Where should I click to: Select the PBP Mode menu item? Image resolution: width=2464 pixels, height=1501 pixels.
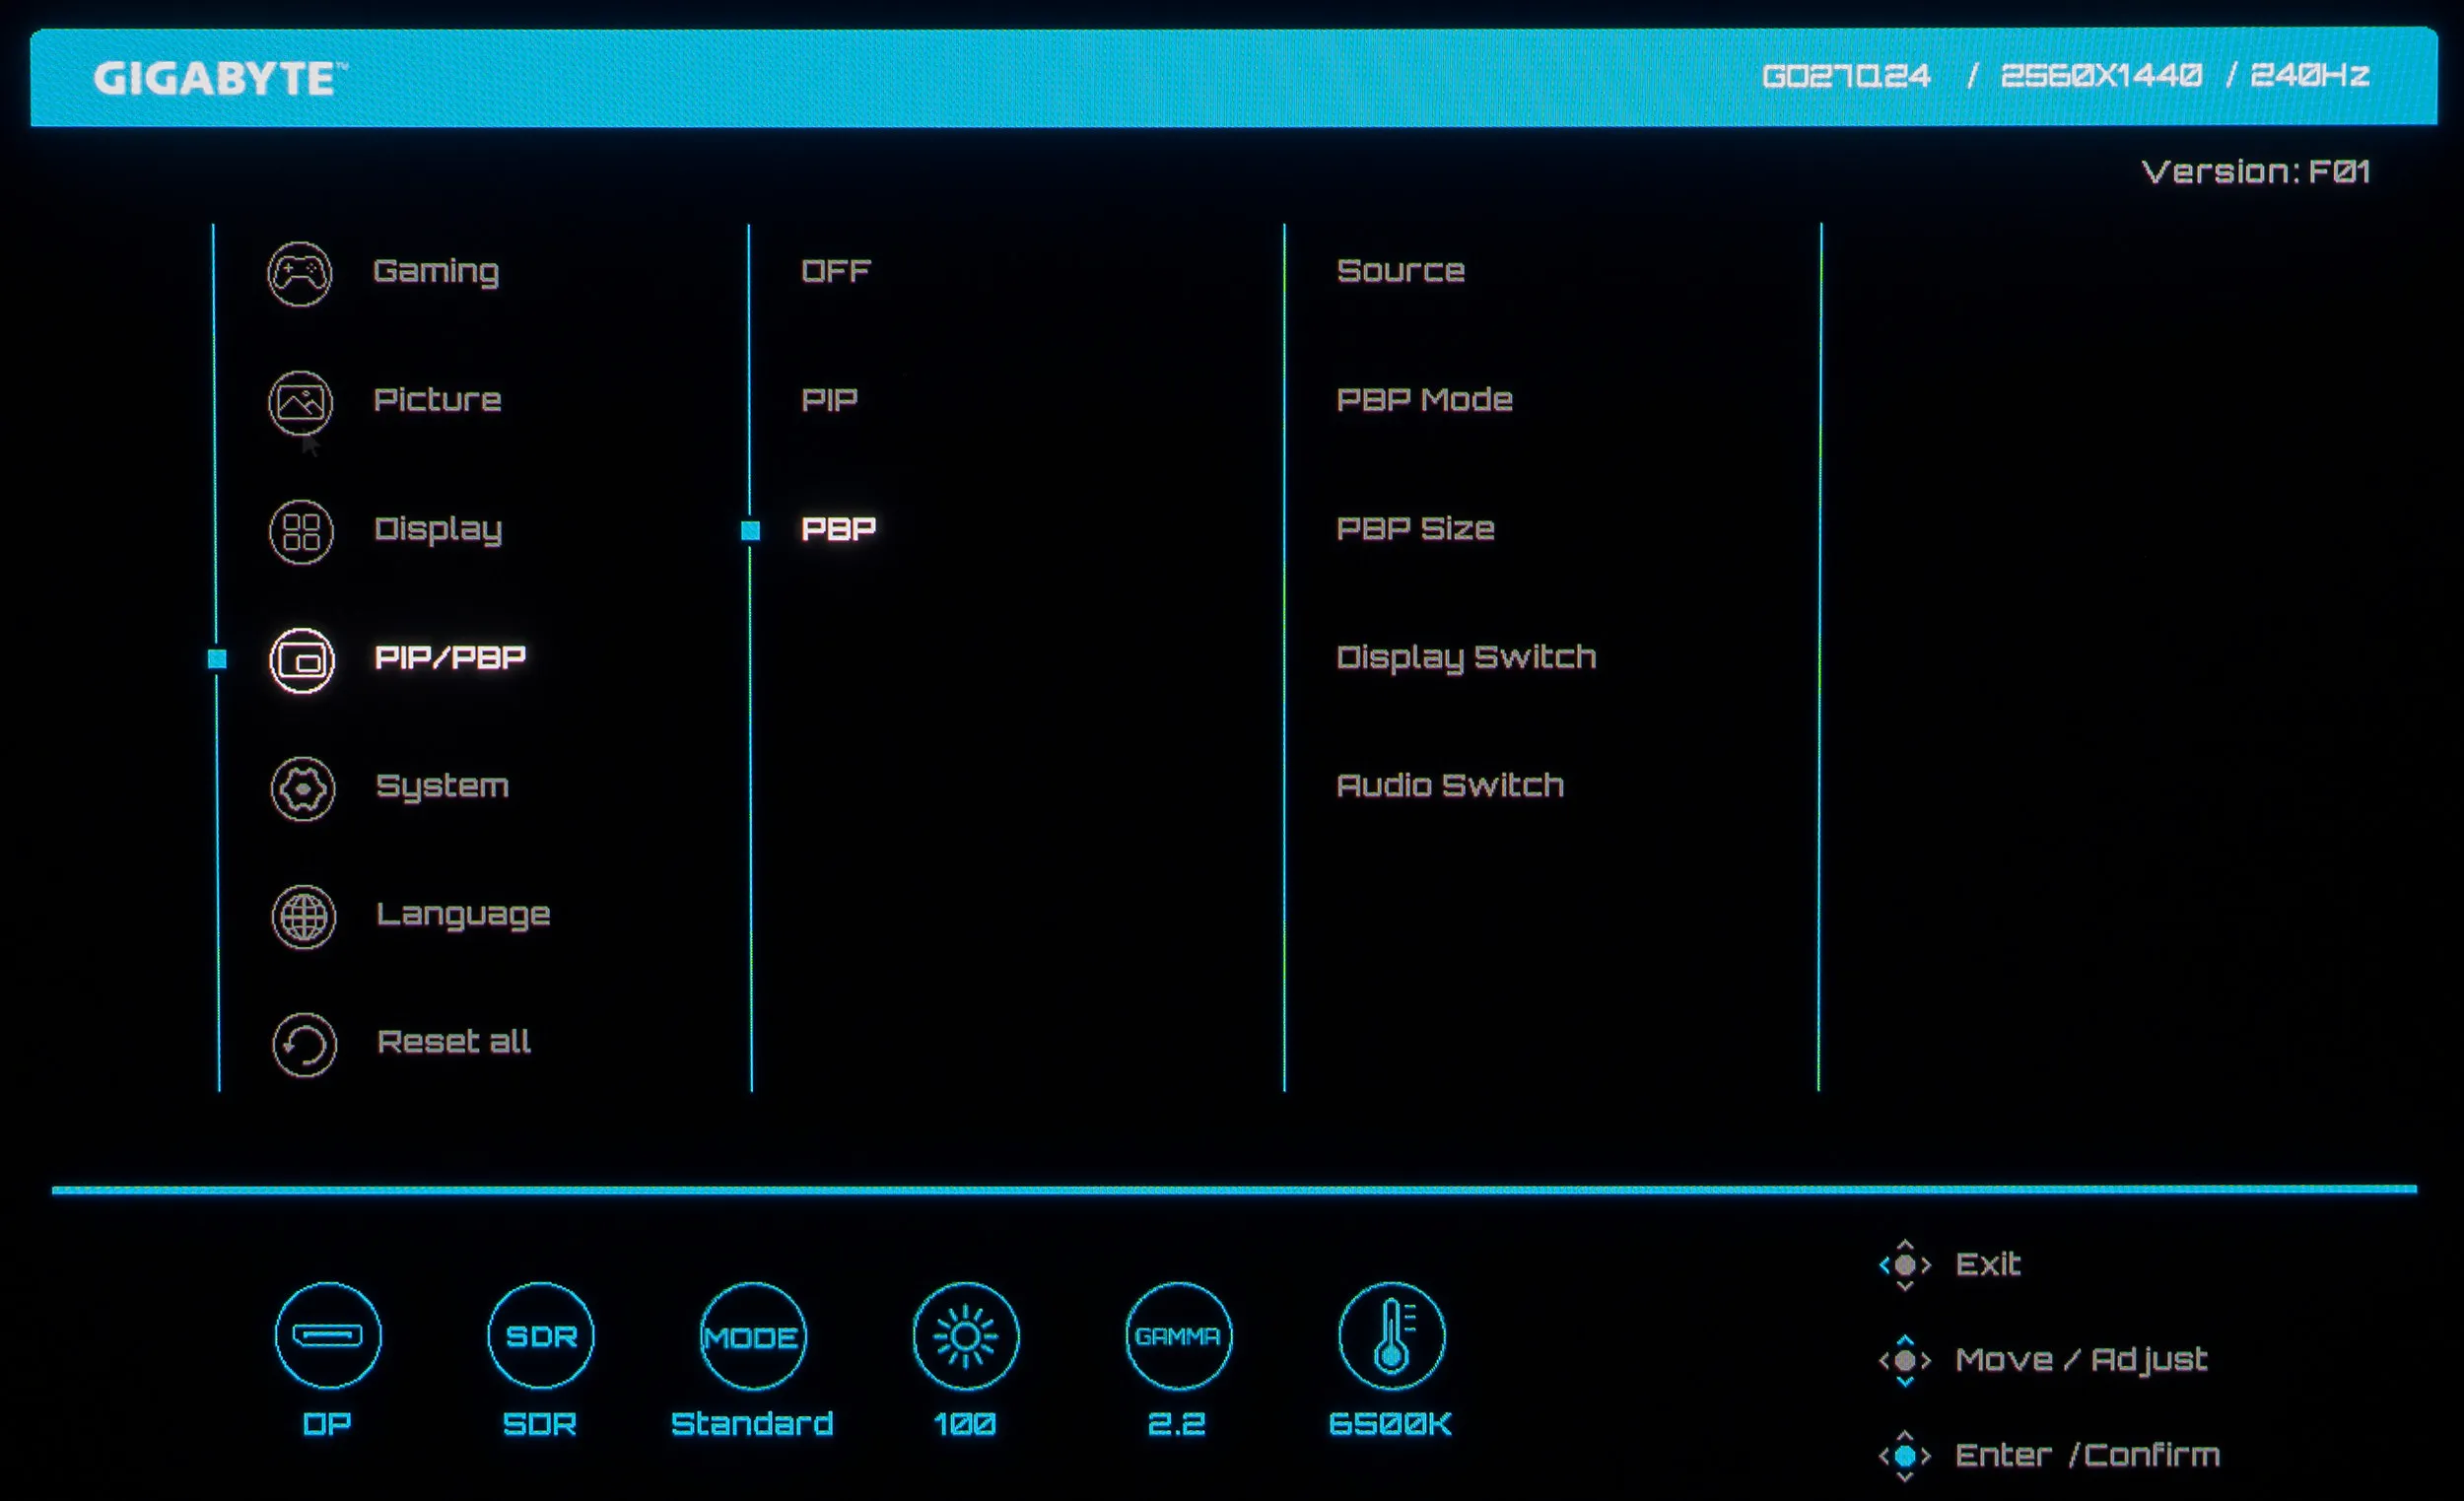point(1424,400)
